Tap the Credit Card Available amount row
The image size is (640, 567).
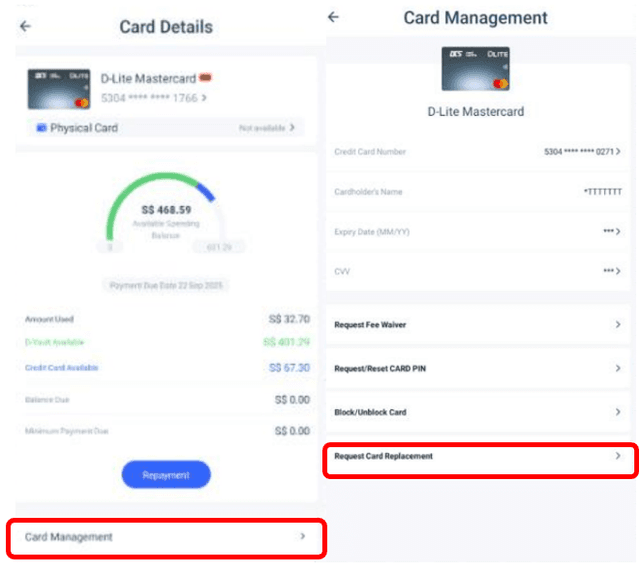(166, 368)
